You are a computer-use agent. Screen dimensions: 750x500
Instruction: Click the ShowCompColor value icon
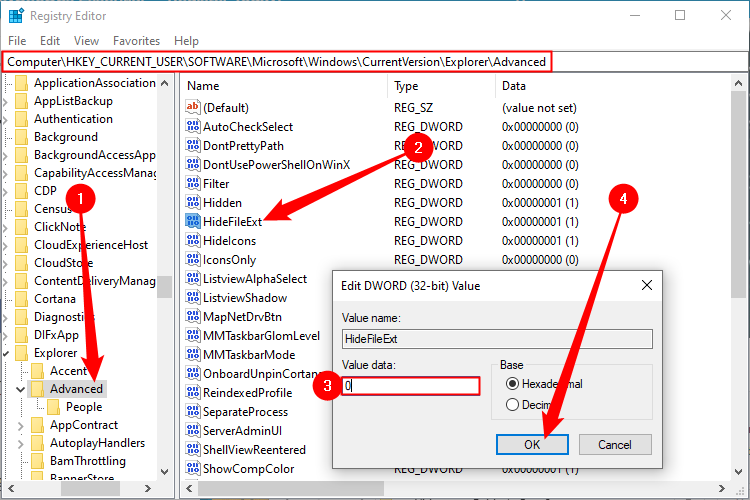point(194,468)
